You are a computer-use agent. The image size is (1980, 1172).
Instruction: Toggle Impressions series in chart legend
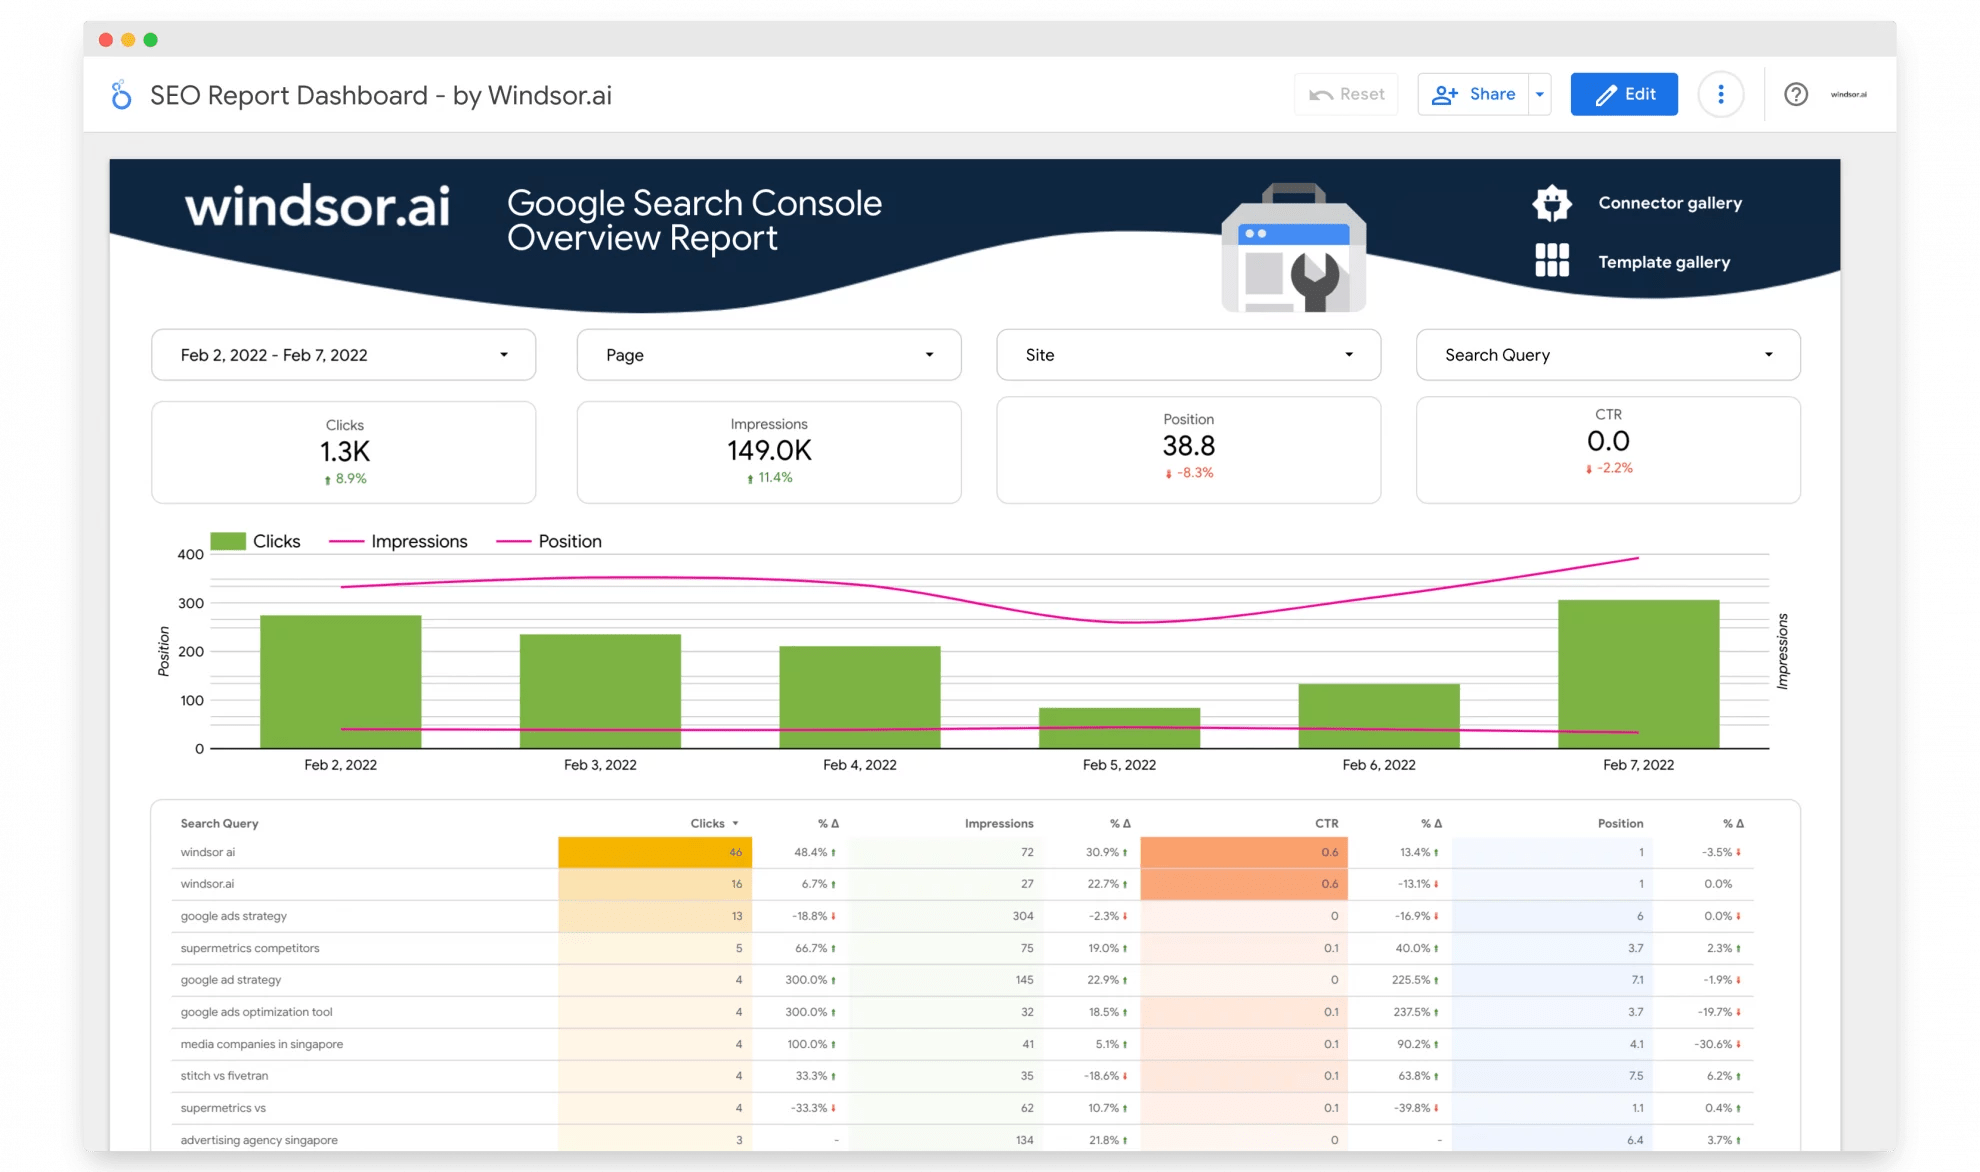[399, 541]
